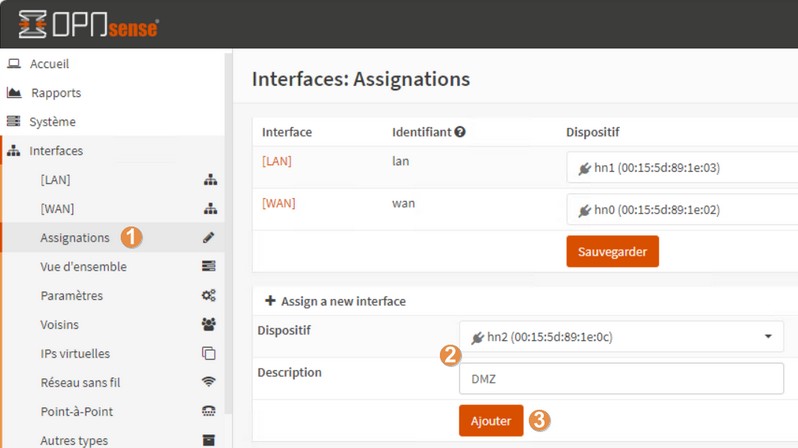Open the Dispositif dropdown showing hn2
Image resolution: width=798 pixels, height=448 pixels.
tap(621, 337)
